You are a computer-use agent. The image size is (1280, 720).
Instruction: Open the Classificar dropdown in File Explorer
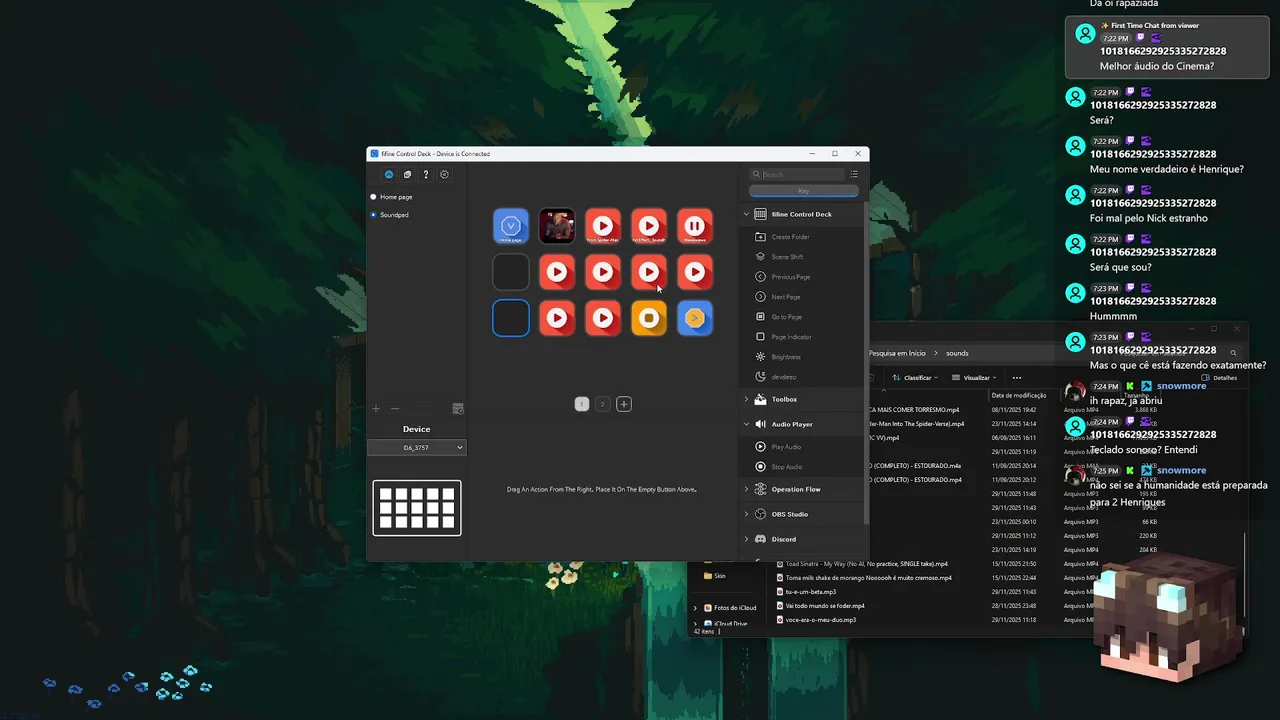[x=915, y=378]
